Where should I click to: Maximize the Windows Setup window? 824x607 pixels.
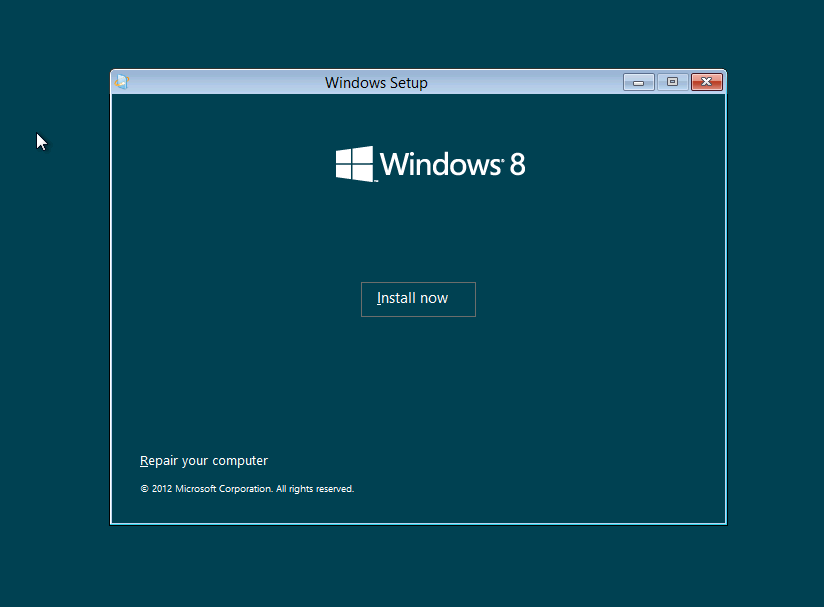[672, 82]
